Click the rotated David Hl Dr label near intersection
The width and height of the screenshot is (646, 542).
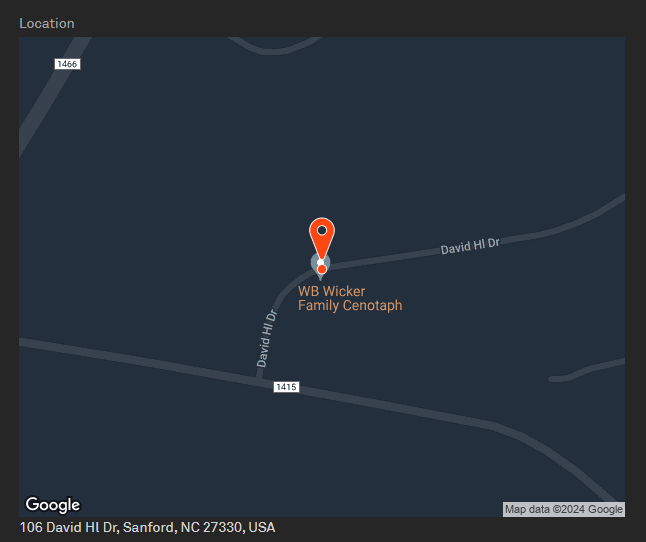coord(267,338)
